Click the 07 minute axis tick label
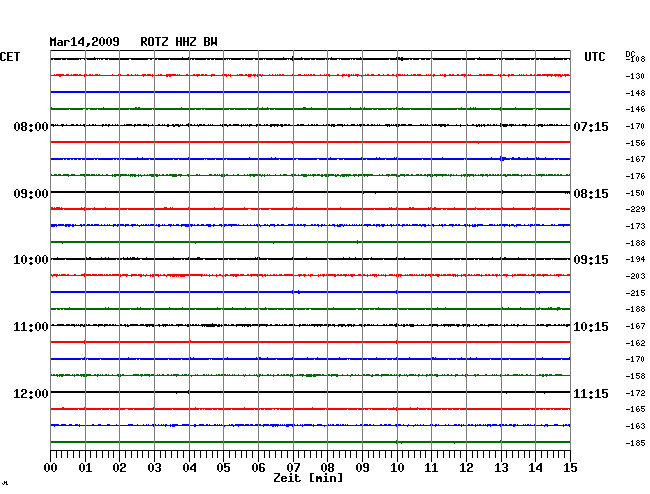This screenshot has height=494, width=650. [293, 468]
